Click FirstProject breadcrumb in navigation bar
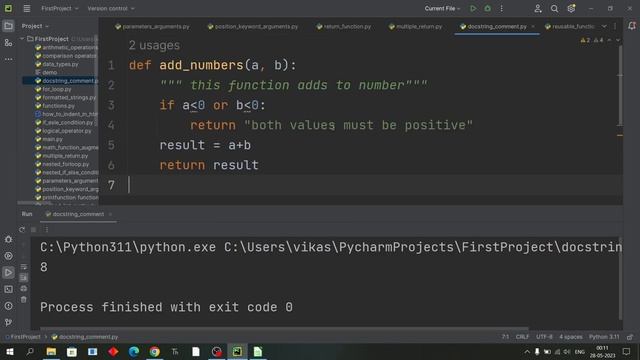The height and width of the screenshot is (360, 640). [23, 337]
